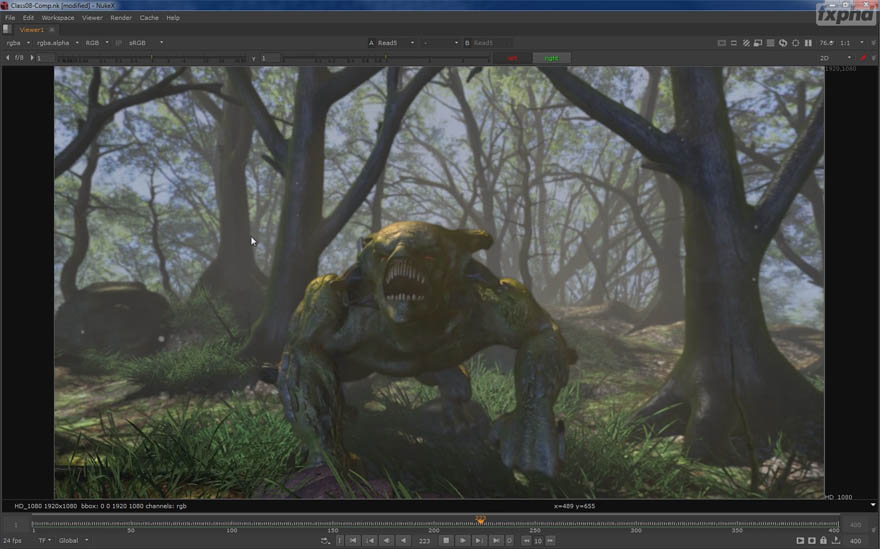Open the Help menu
Image resolution: width=880 pixels, height=549 pixels.
click(x=173, y=18)
